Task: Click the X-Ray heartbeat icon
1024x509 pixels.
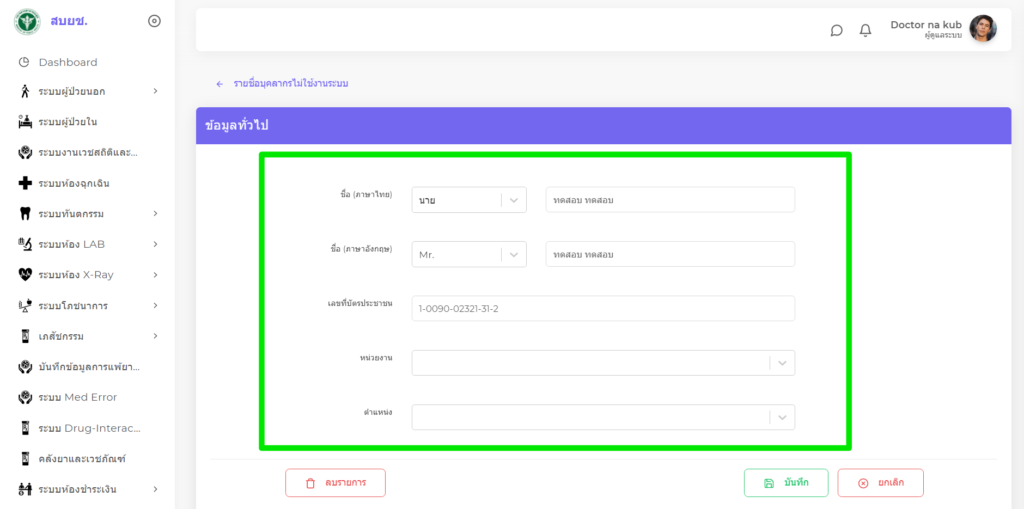Action: 25,275
